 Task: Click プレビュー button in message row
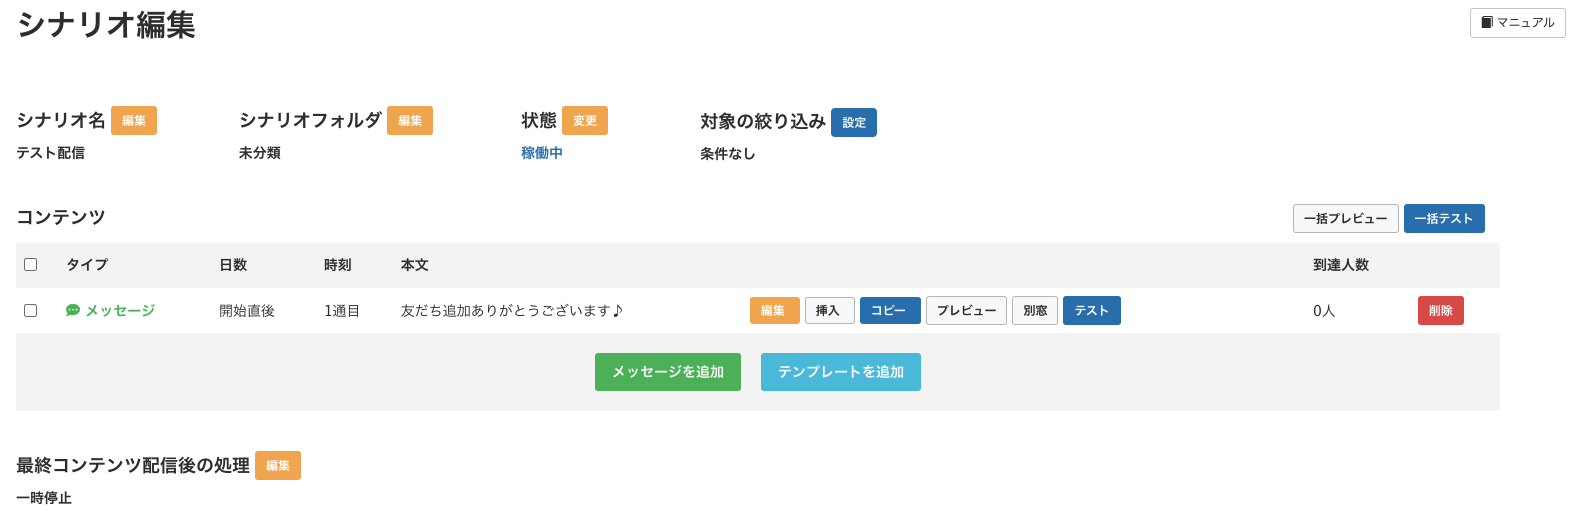click(966, 311)
